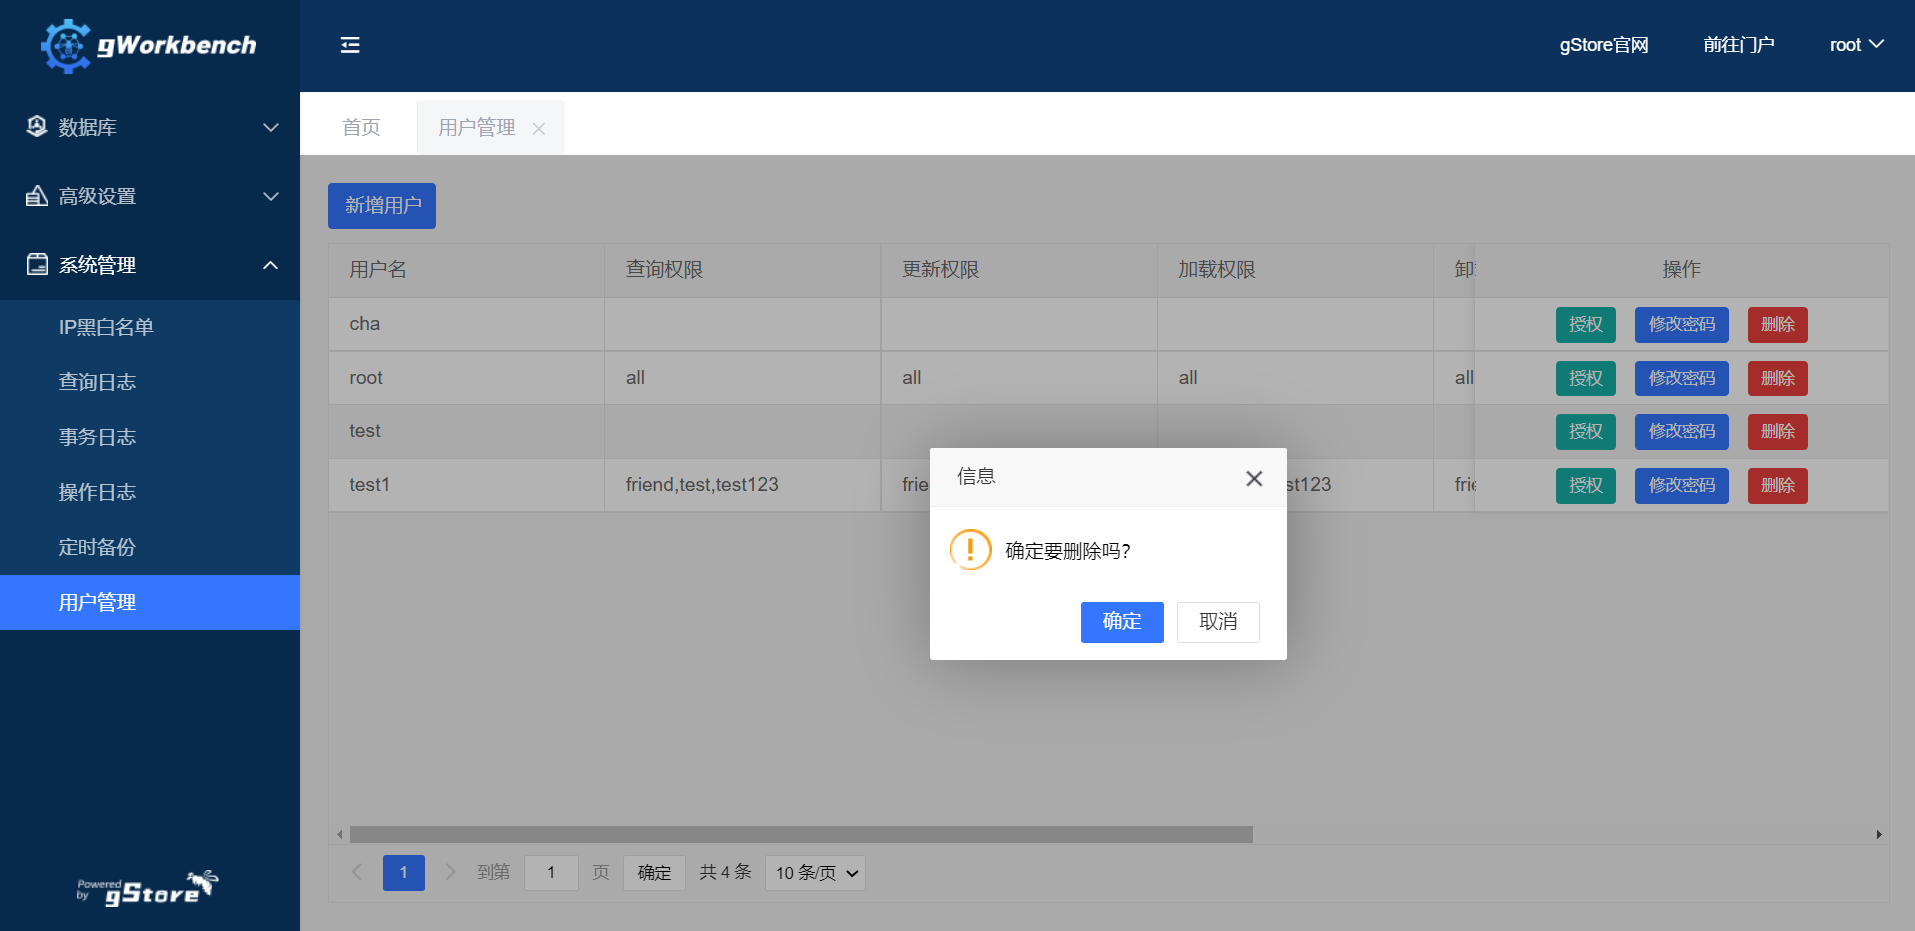The image size is (1915, 931).
Task: Click the orange warning icon in dialog
Action: pyautogui.click(x=970, y=549)
